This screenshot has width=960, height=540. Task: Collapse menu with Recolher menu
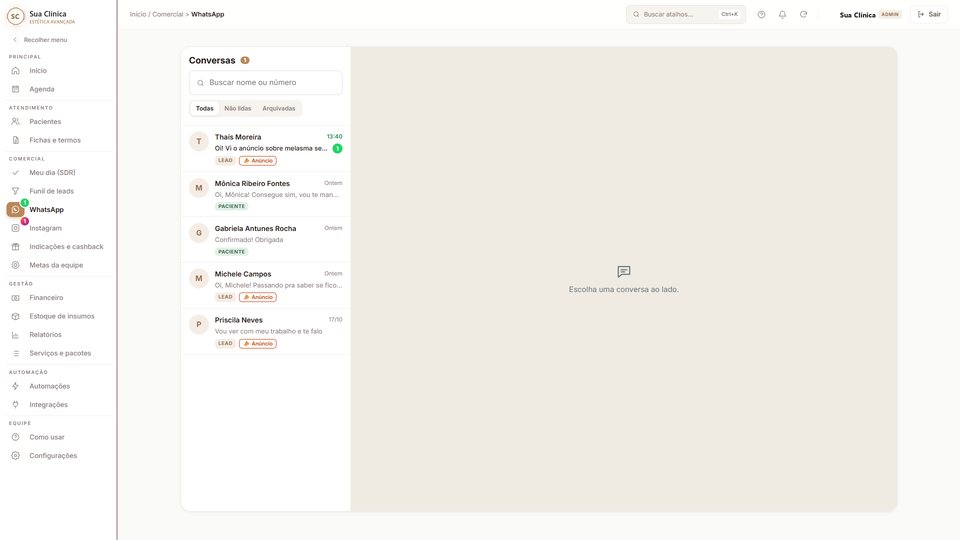click(40, 40)
